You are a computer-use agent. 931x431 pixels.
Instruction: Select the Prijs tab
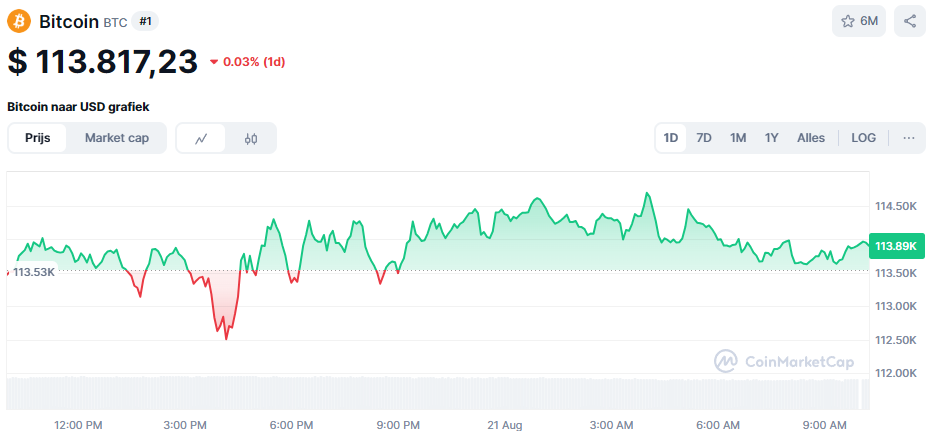click(x=37, y=138)
